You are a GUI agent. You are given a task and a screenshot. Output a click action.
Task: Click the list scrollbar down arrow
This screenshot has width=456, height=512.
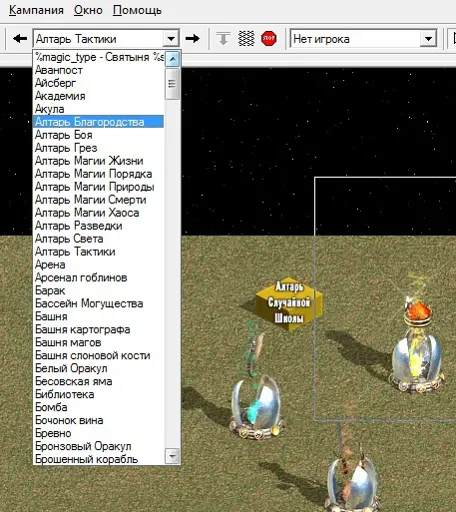pos(173,456)
